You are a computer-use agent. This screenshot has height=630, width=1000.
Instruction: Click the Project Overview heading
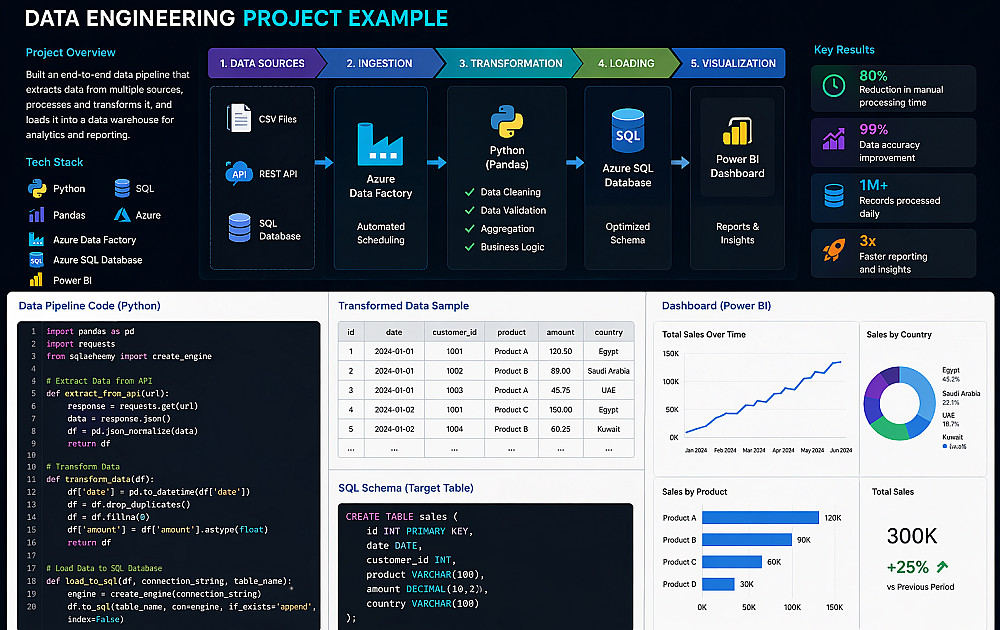[x=71, y=52]
